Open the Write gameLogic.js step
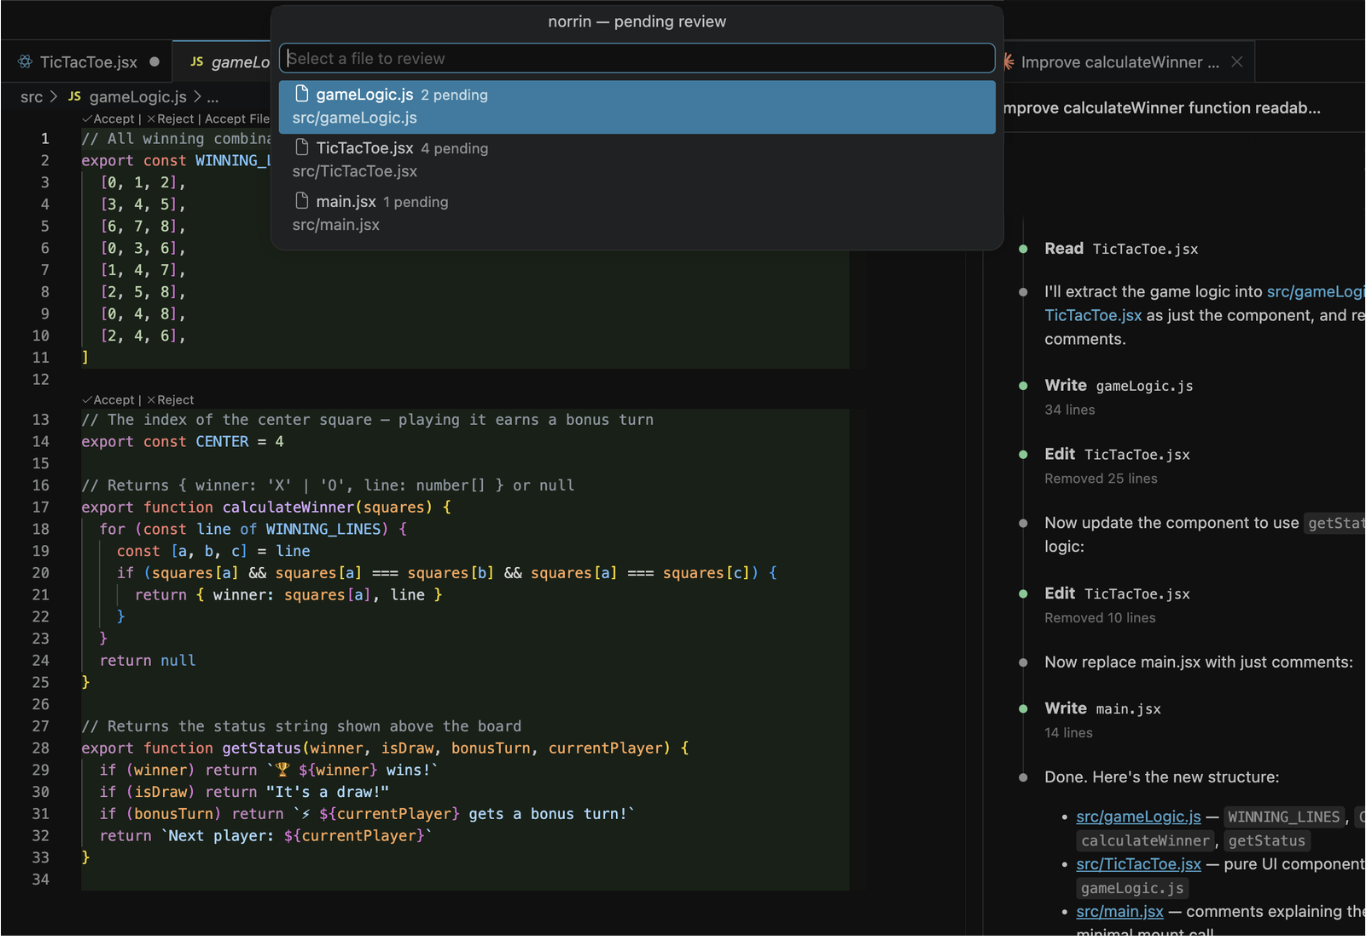 click(x=1118, y=386)
